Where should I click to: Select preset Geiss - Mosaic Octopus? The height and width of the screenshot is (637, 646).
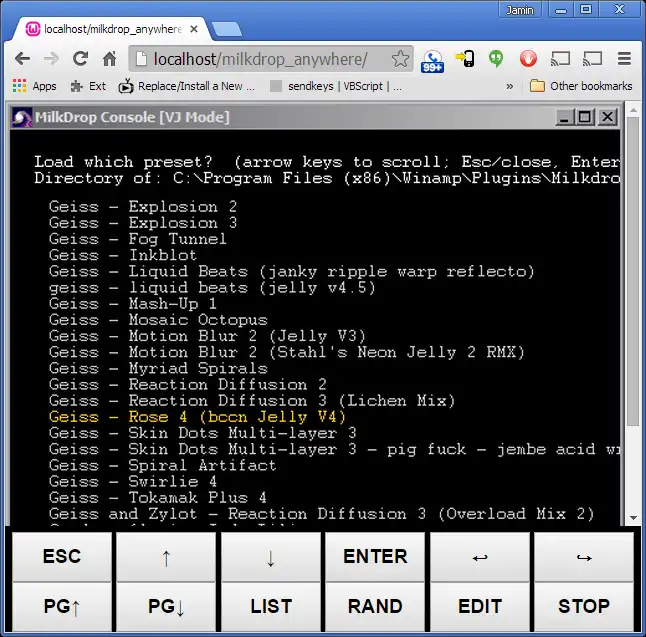click(x=158, y=320)
